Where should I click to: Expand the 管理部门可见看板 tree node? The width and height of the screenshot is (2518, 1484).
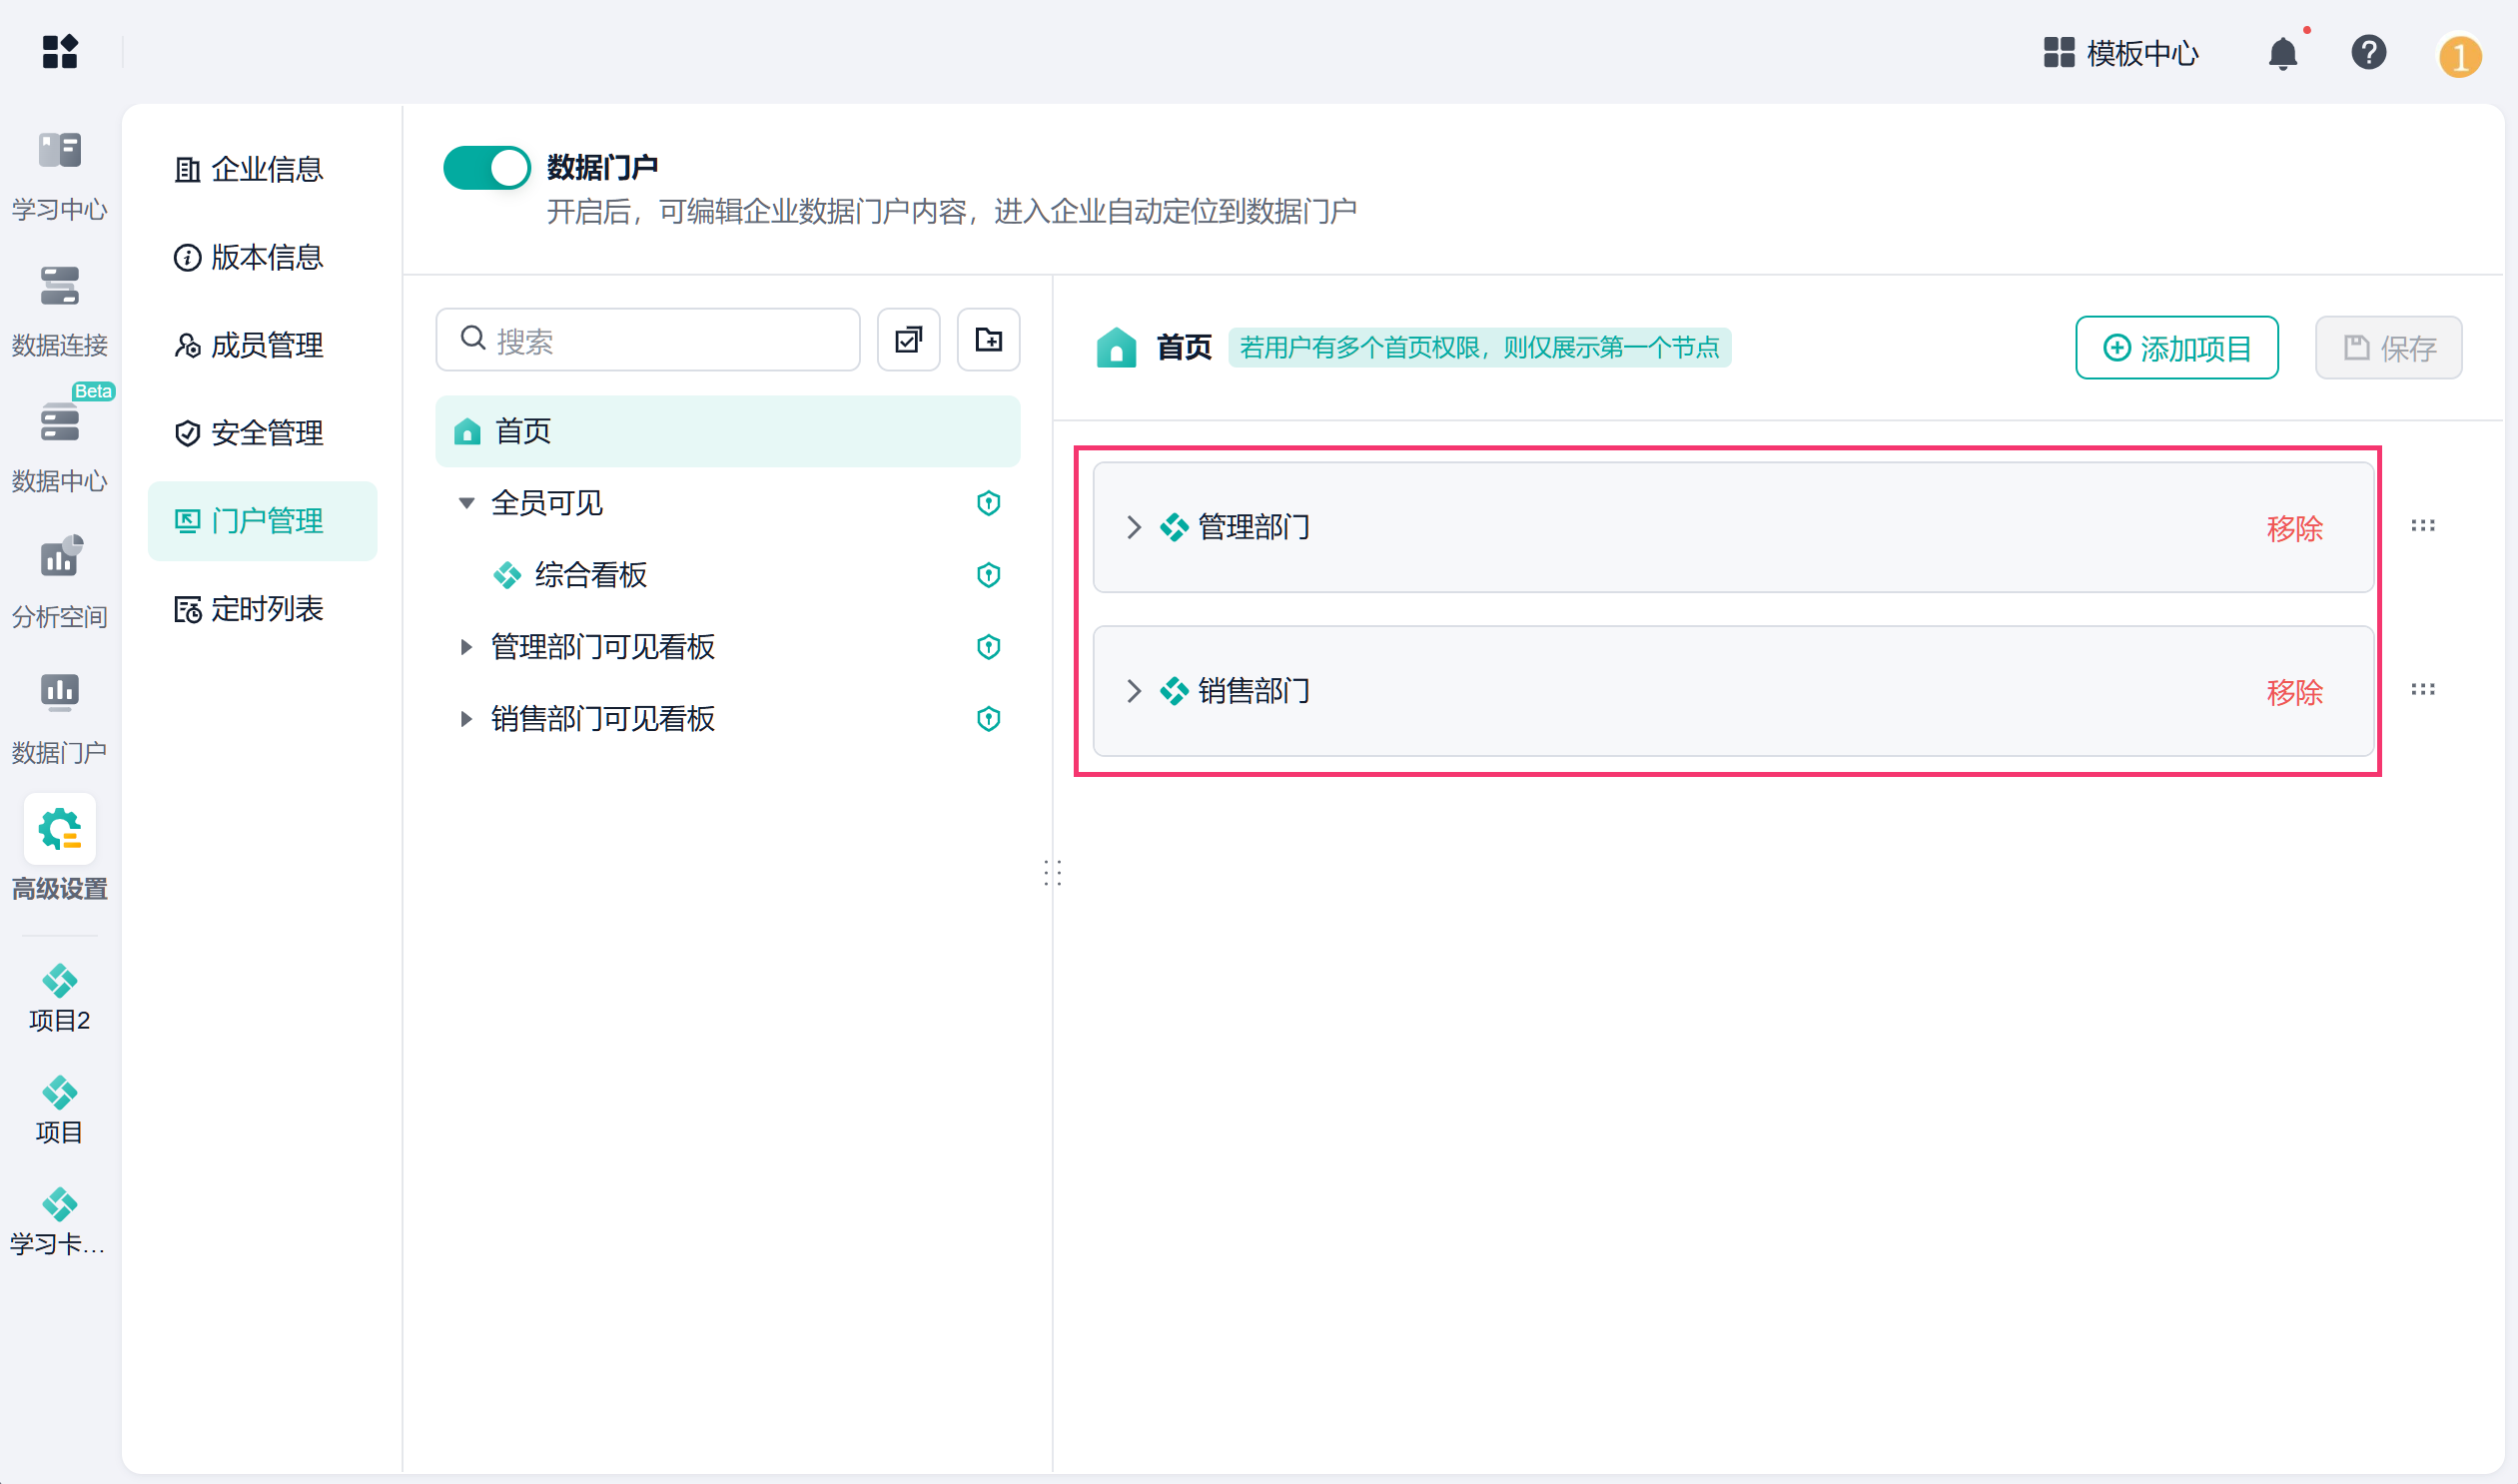click(x=466, y=647)
